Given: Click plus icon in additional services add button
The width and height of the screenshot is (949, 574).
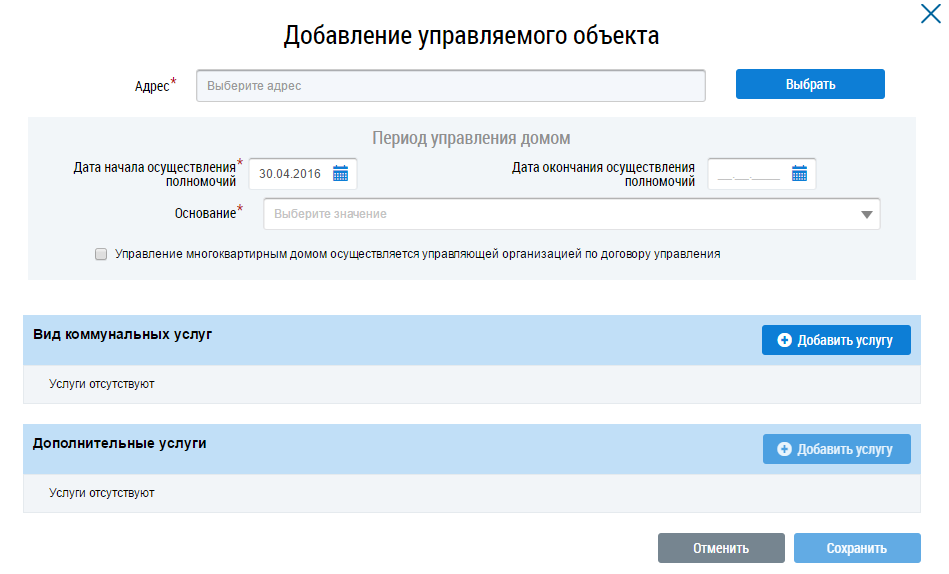Looking at the screenshot, I should (784, 449).
